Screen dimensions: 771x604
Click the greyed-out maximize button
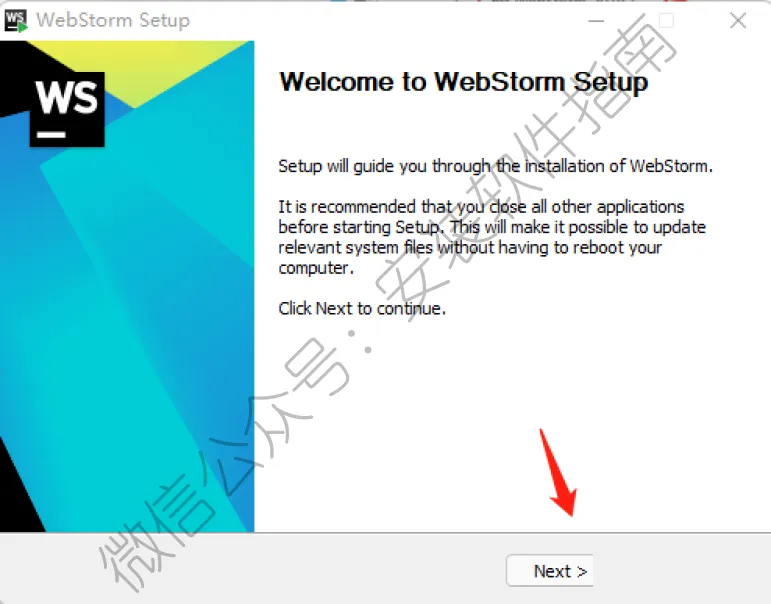(666, 21)
